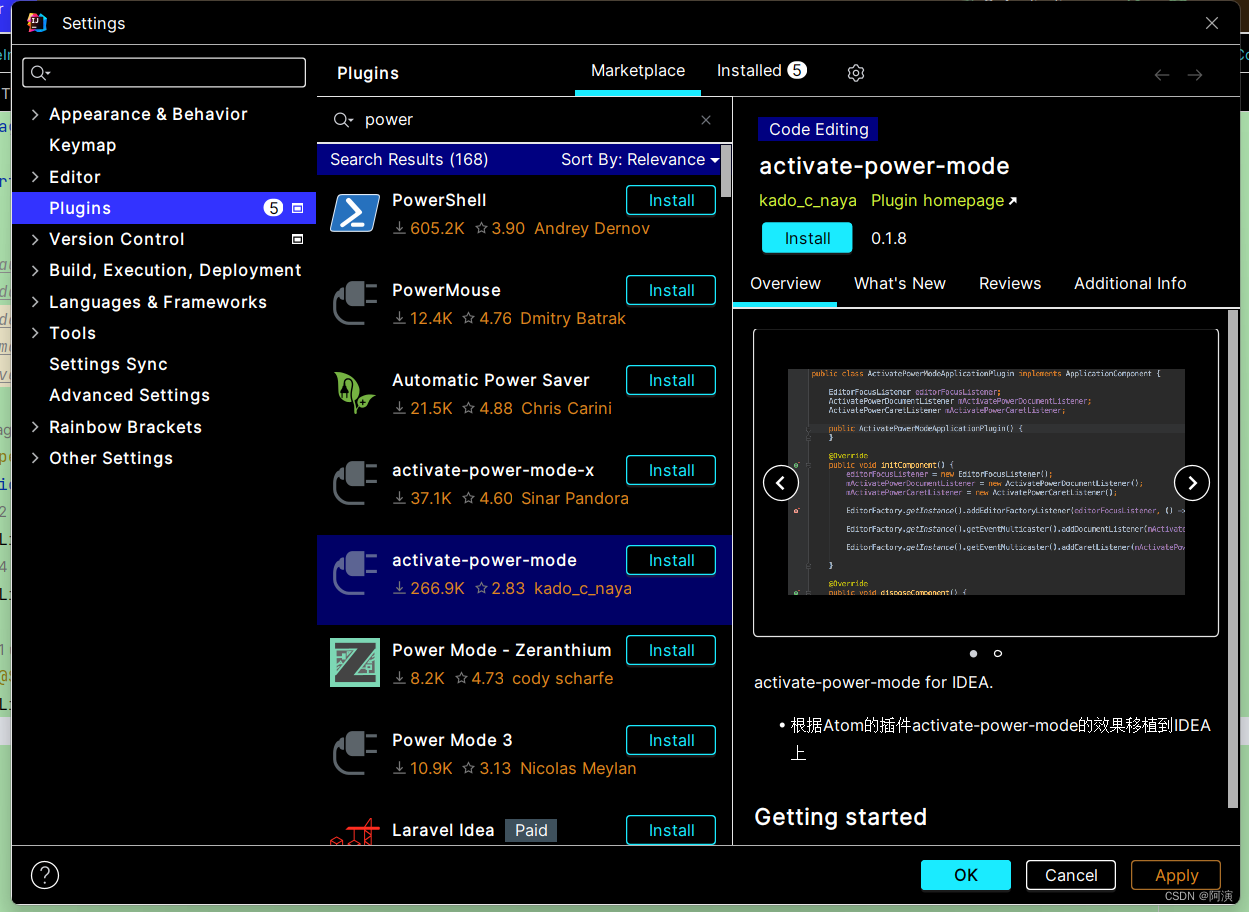The width and height of the screenshot is (1249, 912).
Task: Open the Additional Info tab
Action: coord(1130,284)
